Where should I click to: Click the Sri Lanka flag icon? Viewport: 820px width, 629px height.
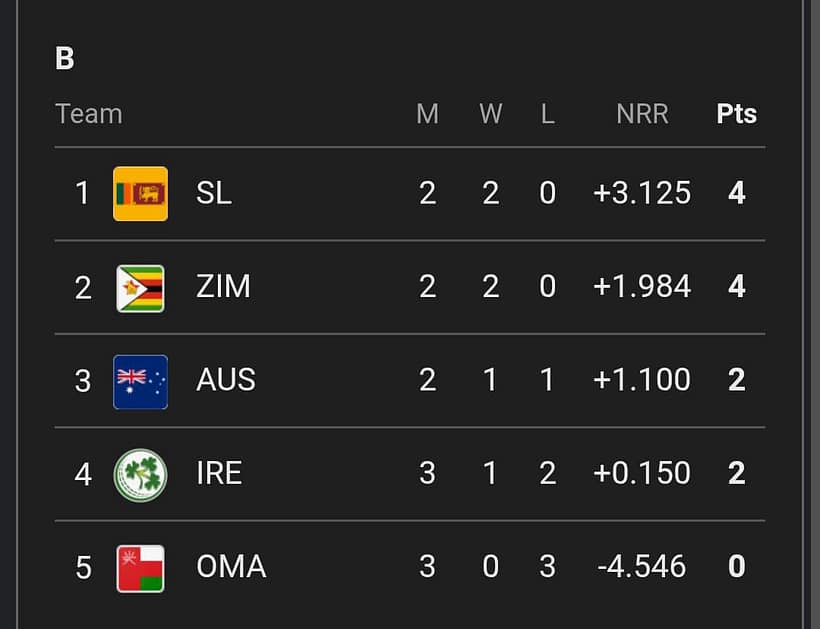click(140, 193)
